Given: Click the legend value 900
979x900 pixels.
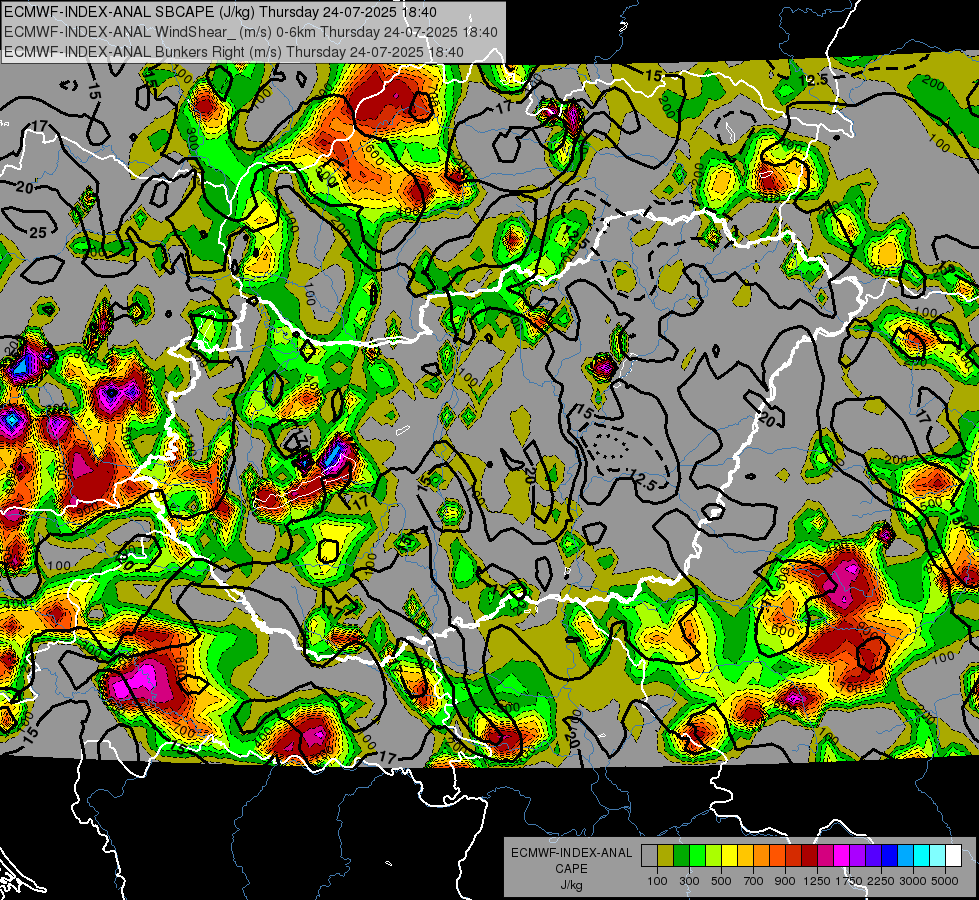Looking at the screenshot, I should (785, 881).
